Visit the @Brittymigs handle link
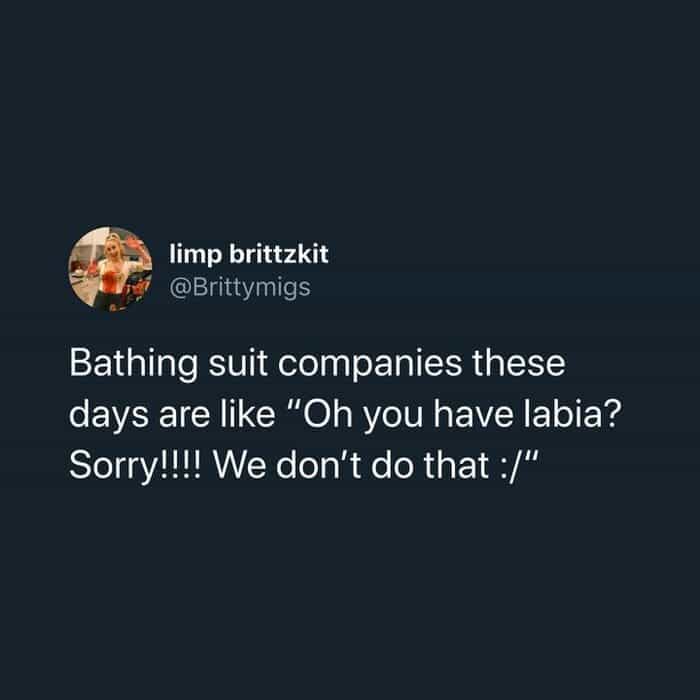Image resolution: width=700 pixels, height=700 pixels. click(240, 288)
